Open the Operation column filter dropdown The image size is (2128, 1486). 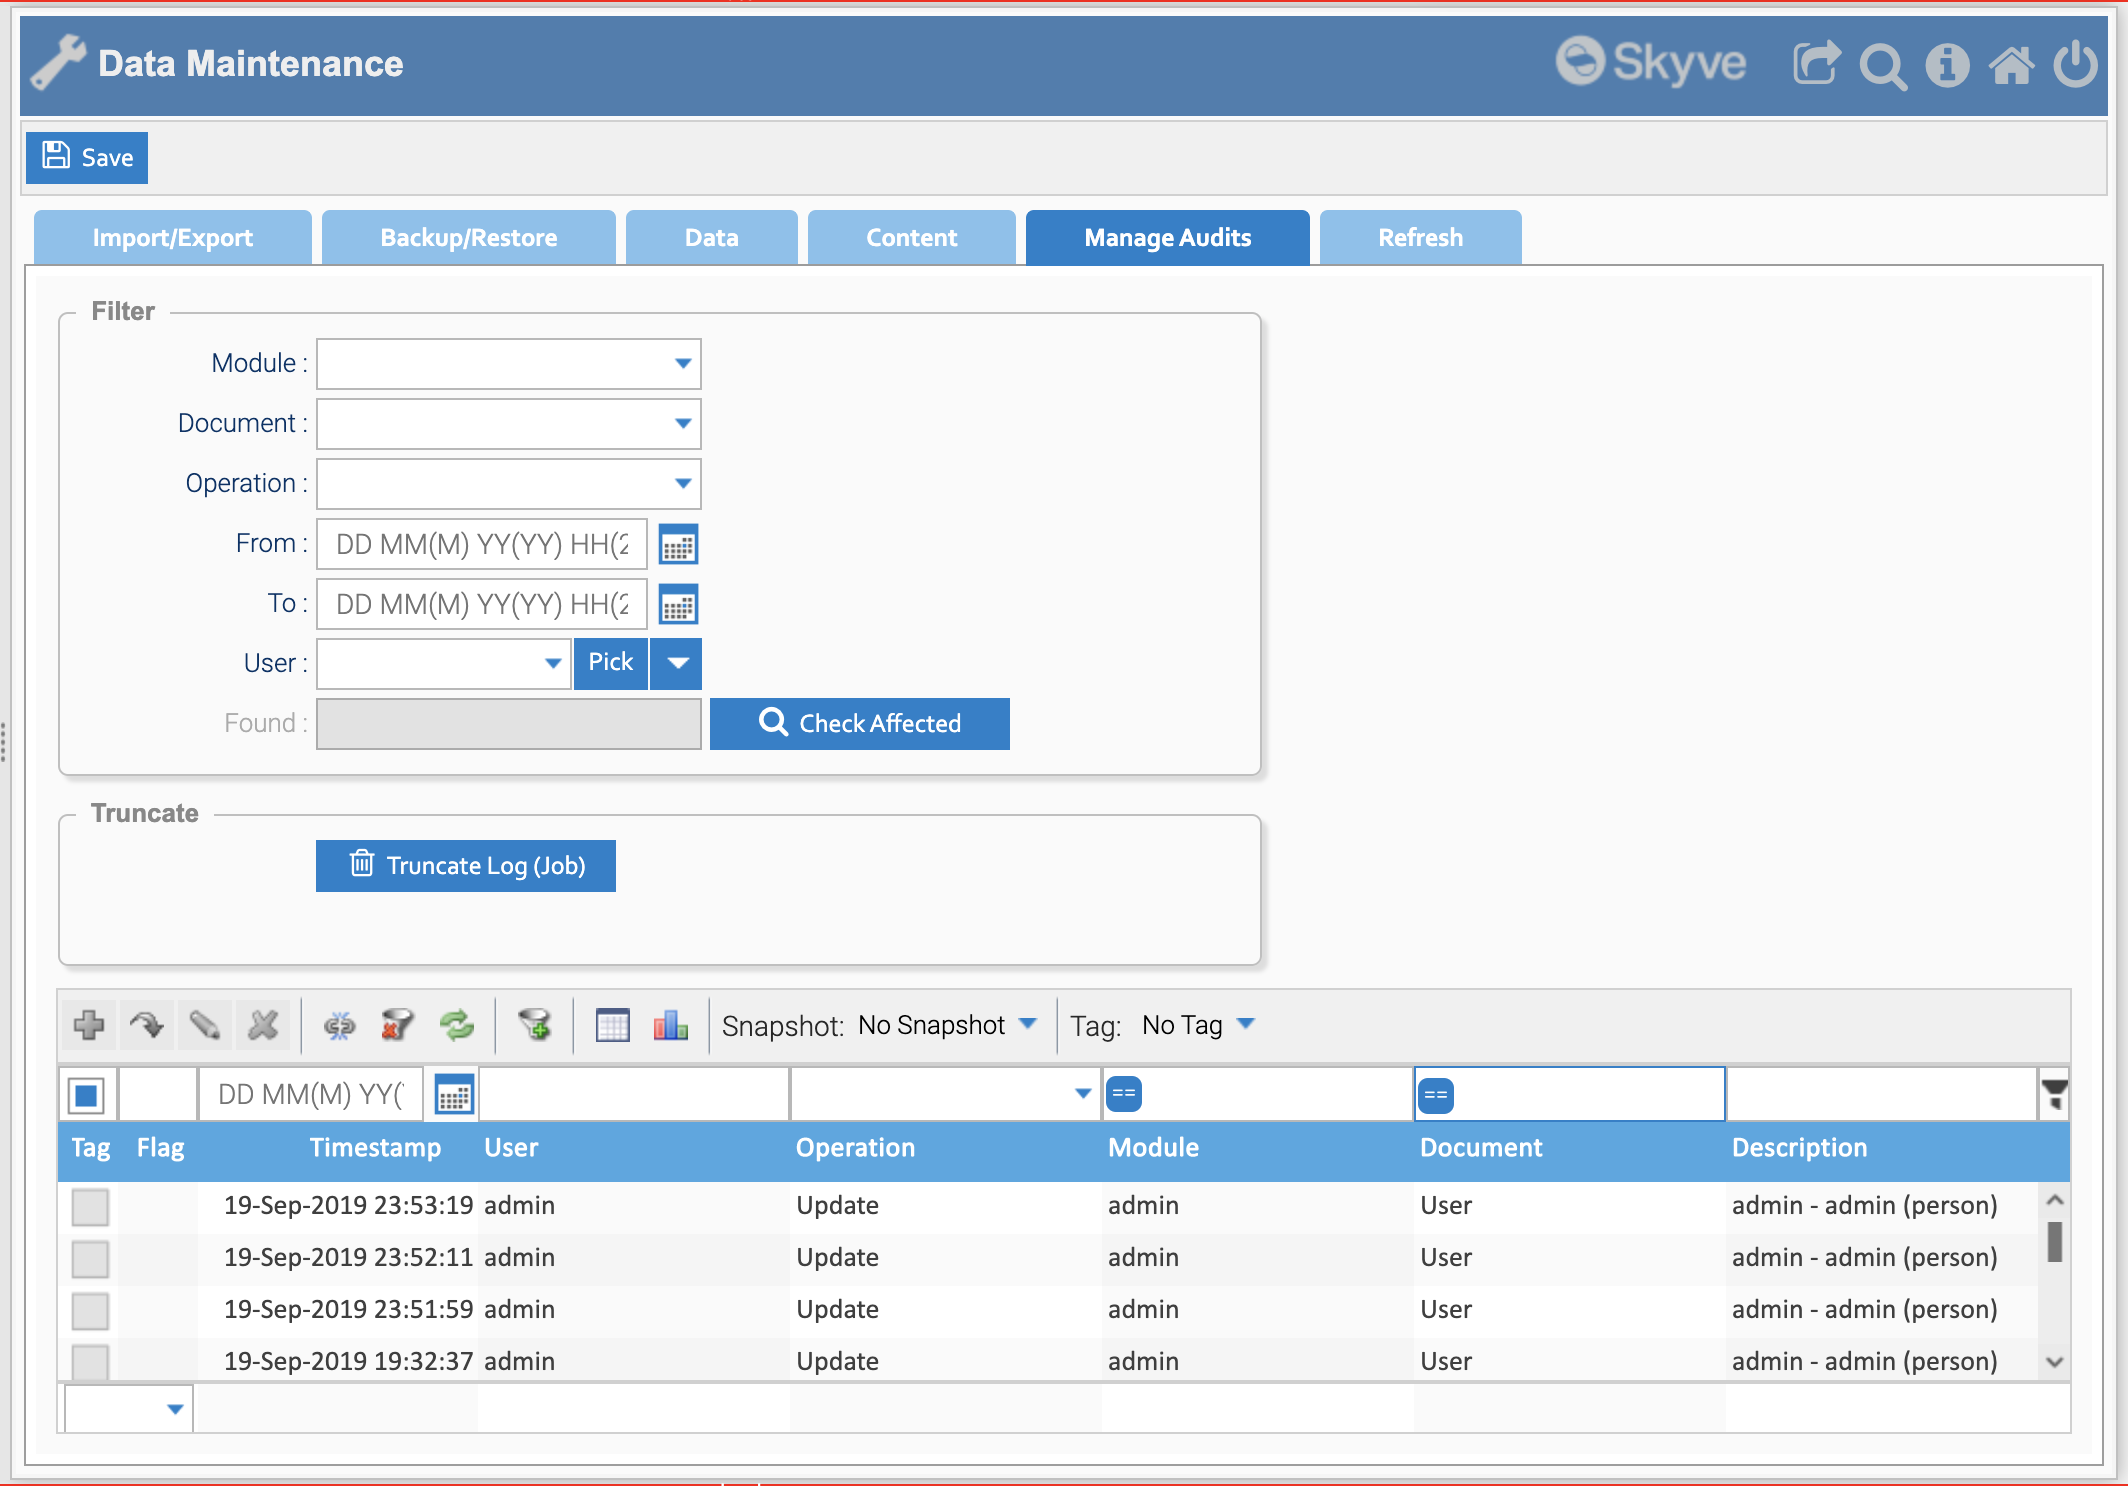(1082, 1094)
